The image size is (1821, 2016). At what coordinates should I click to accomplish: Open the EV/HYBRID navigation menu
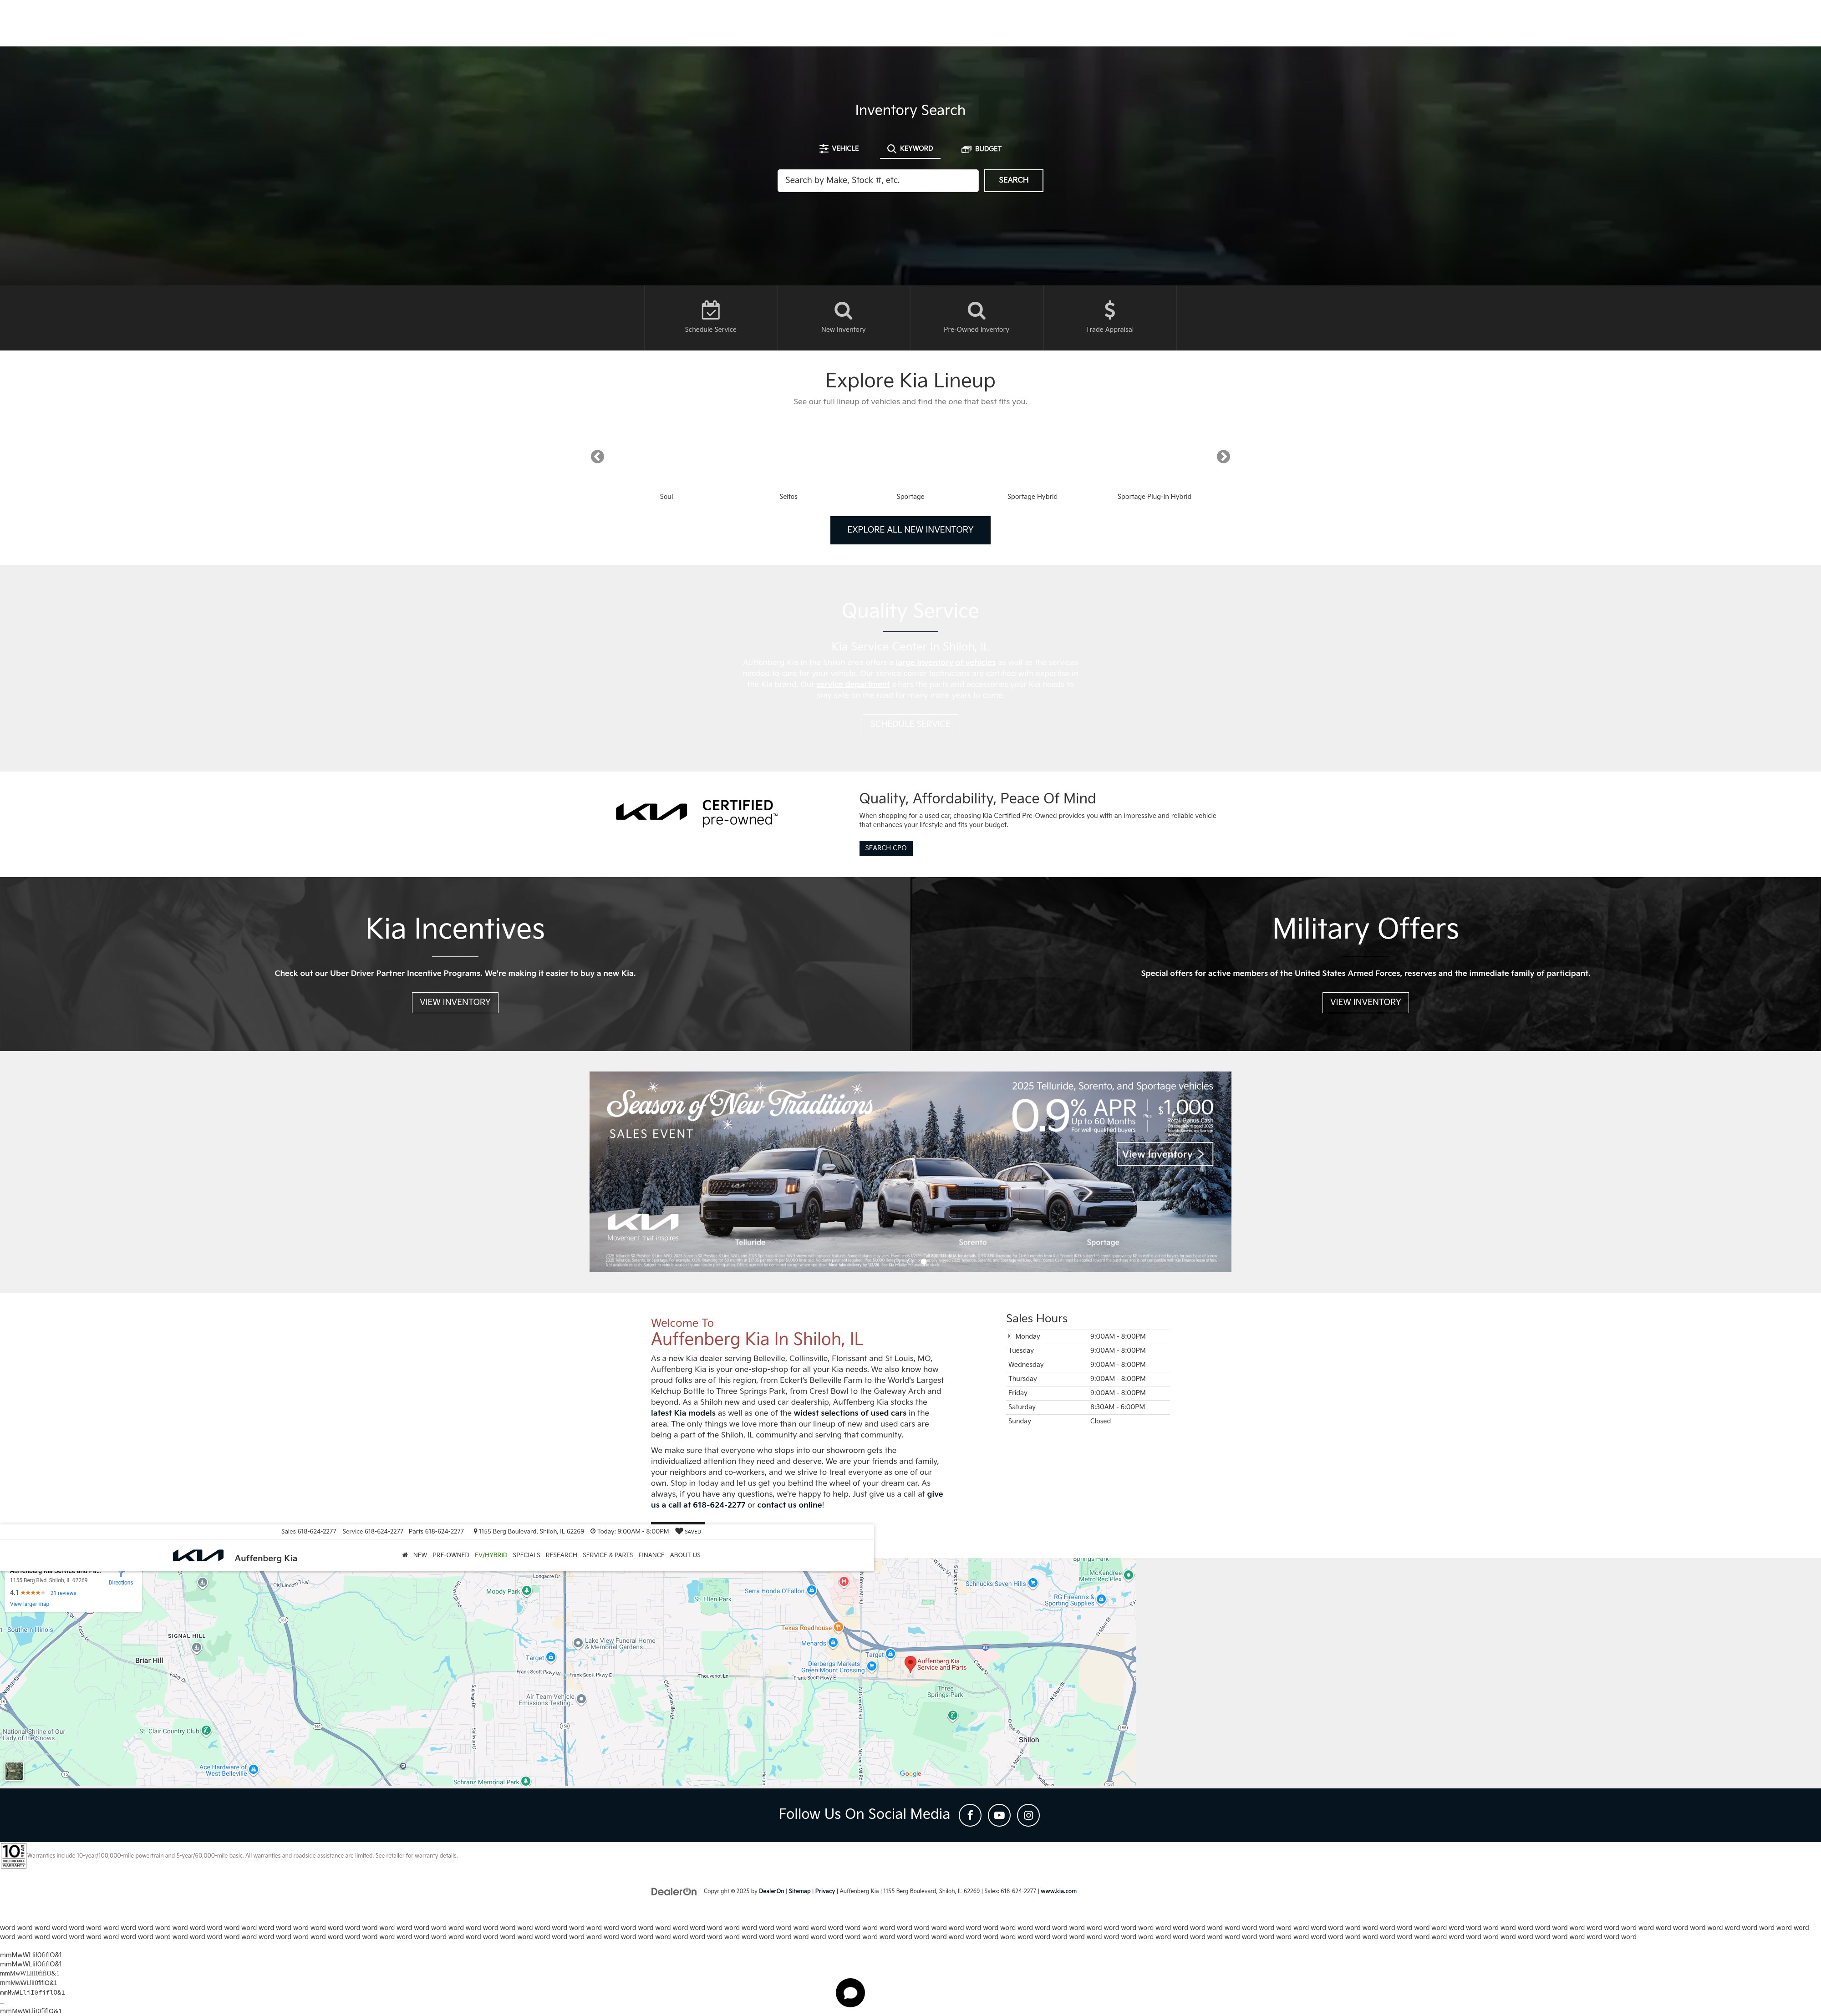click(x=491, y=1555)
